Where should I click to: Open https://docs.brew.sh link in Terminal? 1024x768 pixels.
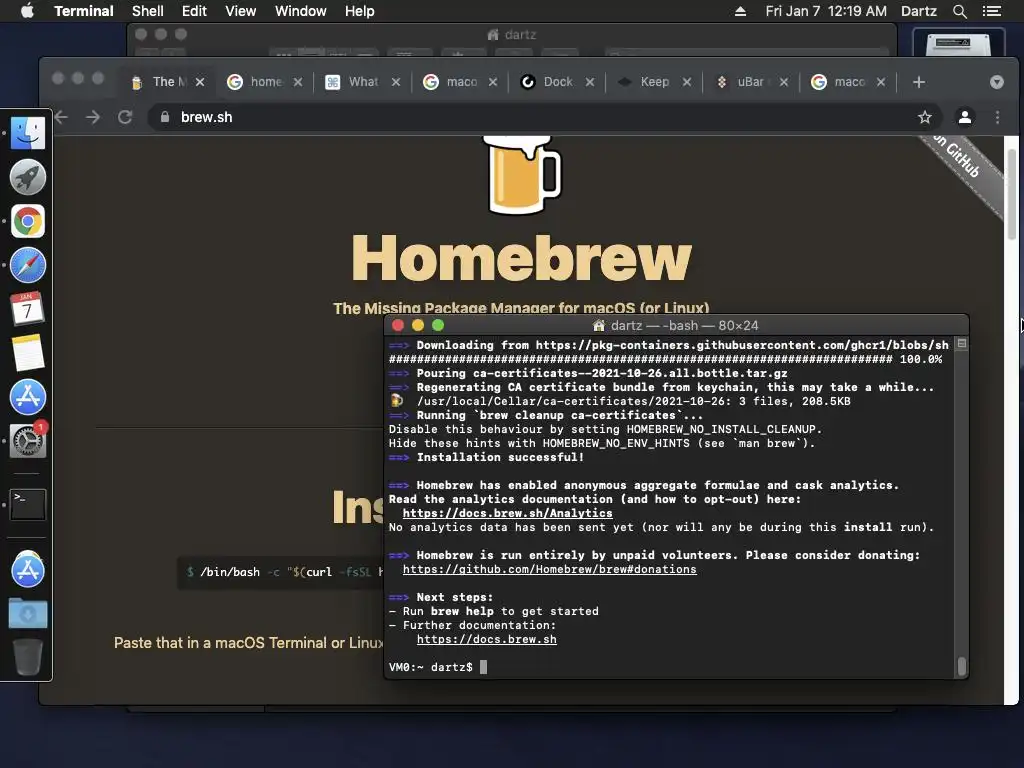coord(487,639)
